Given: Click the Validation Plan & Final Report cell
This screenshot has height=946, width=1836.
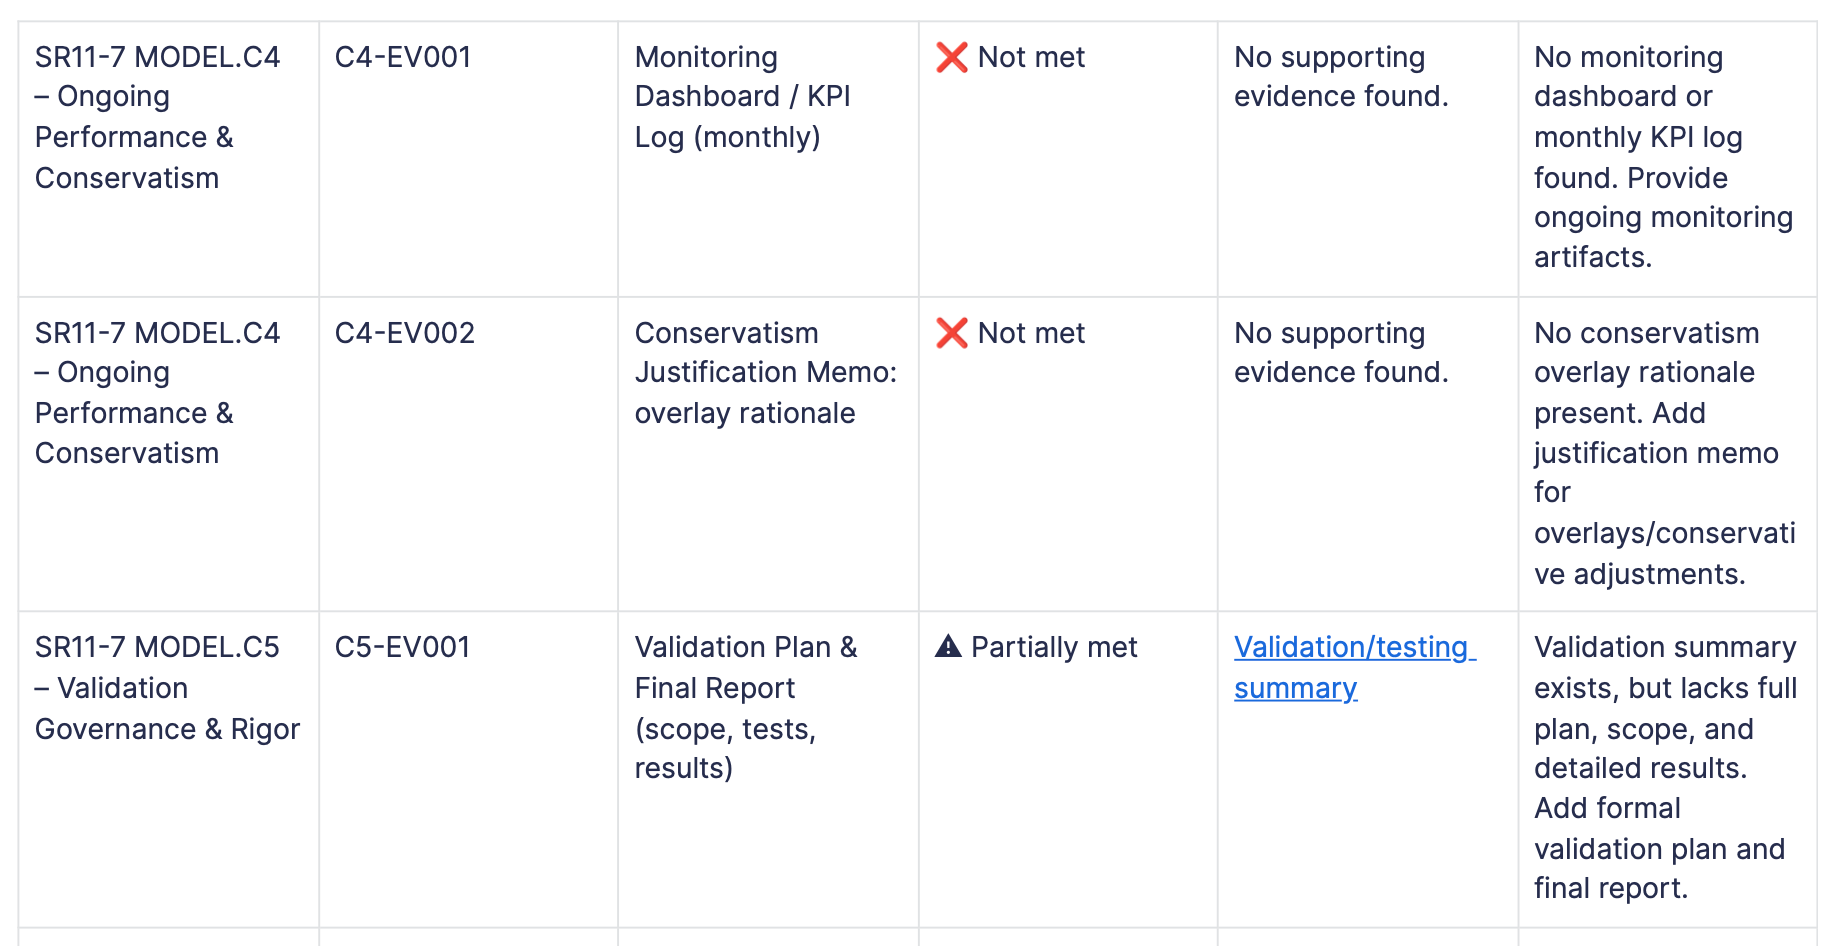Looking at the screenshot, I should click(x=745, y=707).
